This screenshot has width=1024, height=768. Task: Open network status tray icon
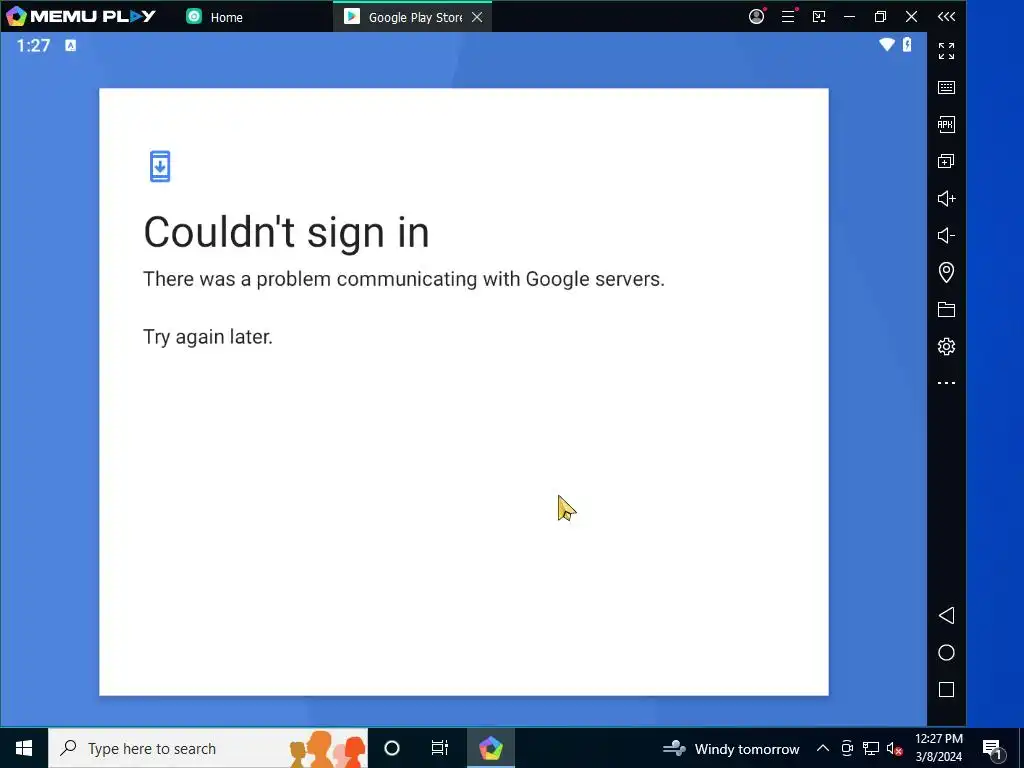coord(871,748)
